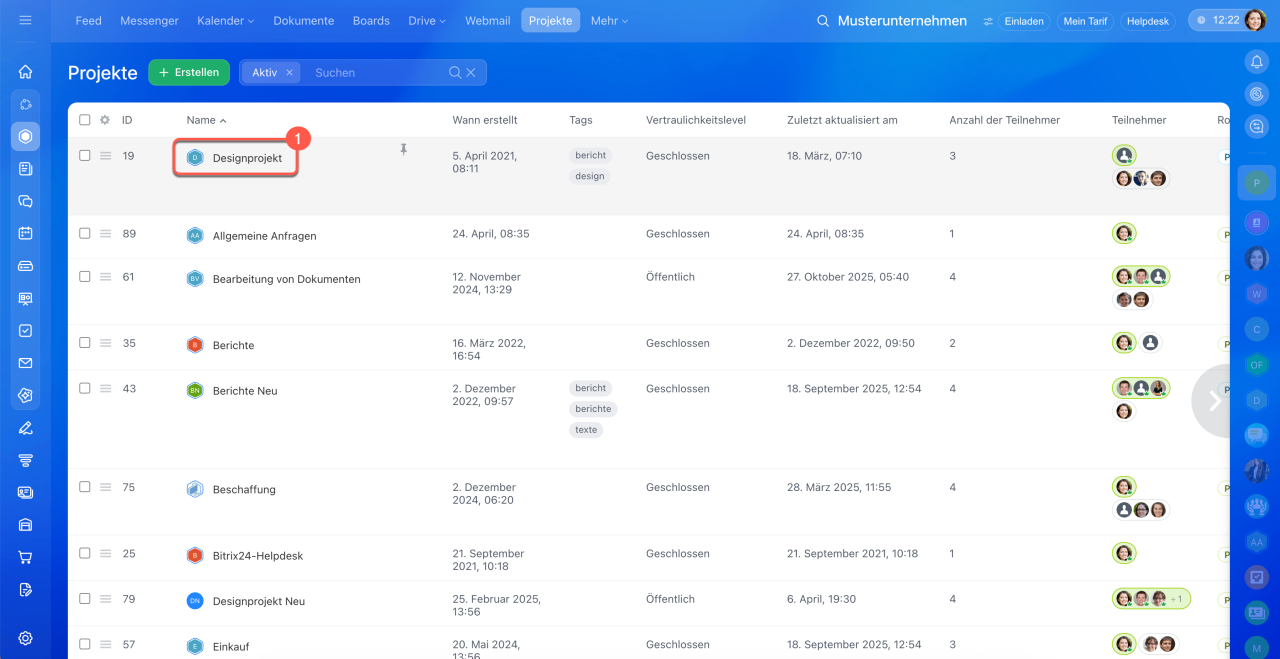
Task: Click the Vertraulichkeitslevel column header
Action: 696,120
